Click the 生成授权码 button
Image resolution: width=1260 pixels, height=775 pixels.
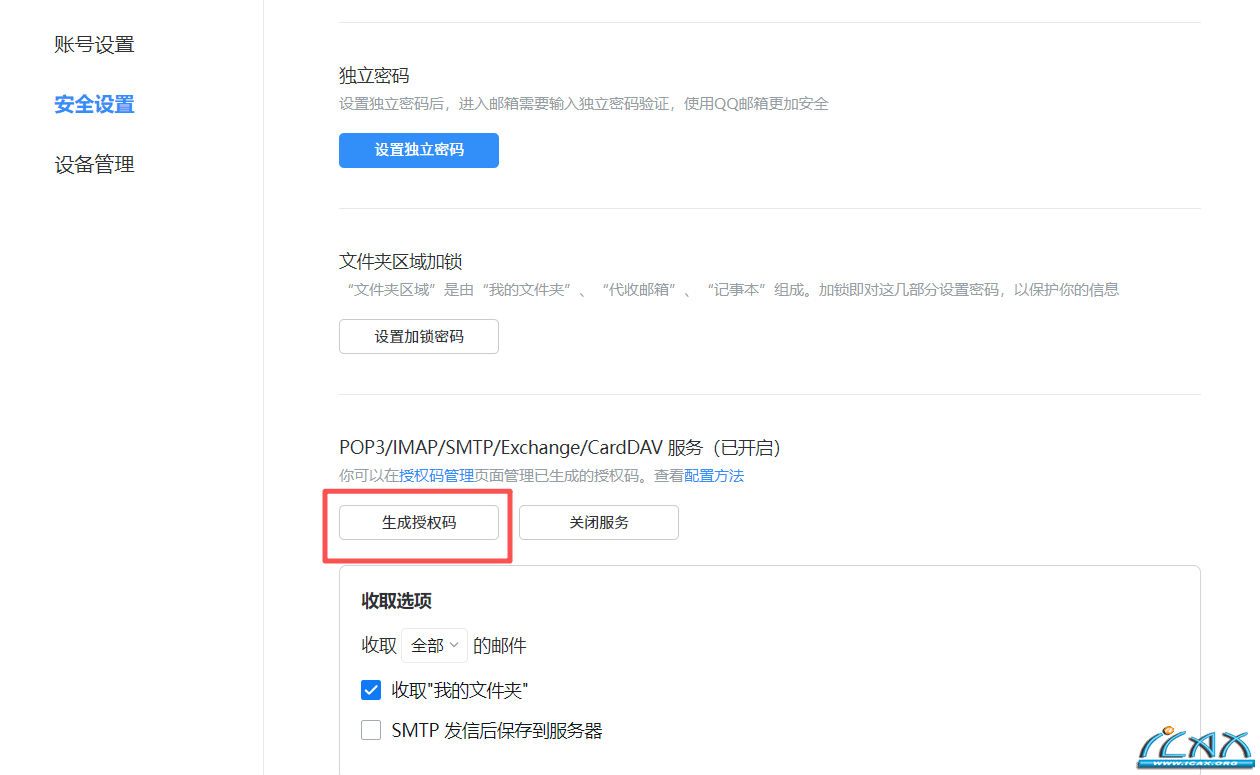pyautogui.click(x=419, y=522)
